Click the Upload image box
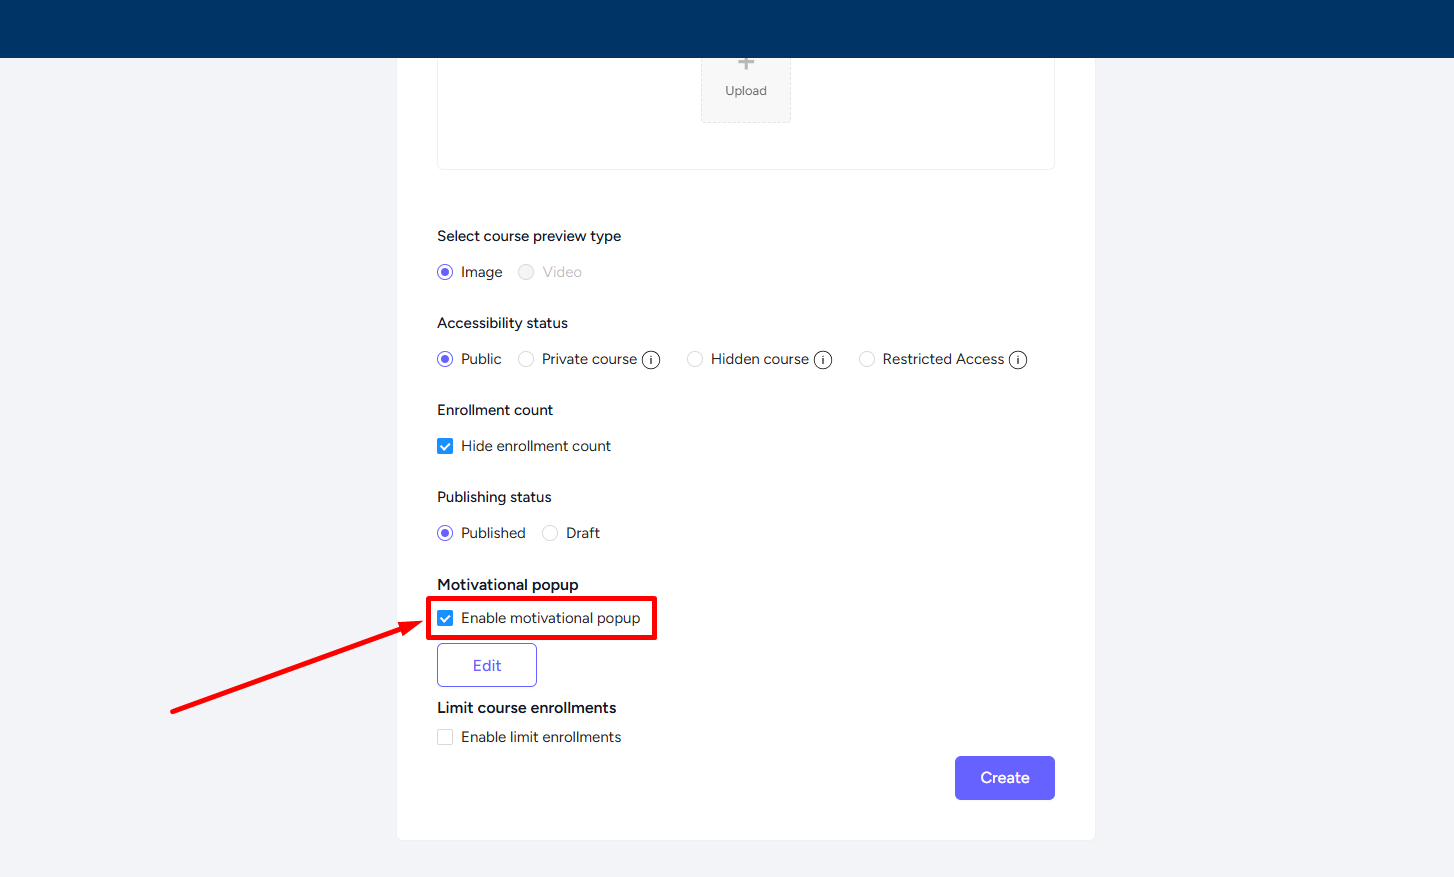The image size is (1454, 877). click(746, 90)
